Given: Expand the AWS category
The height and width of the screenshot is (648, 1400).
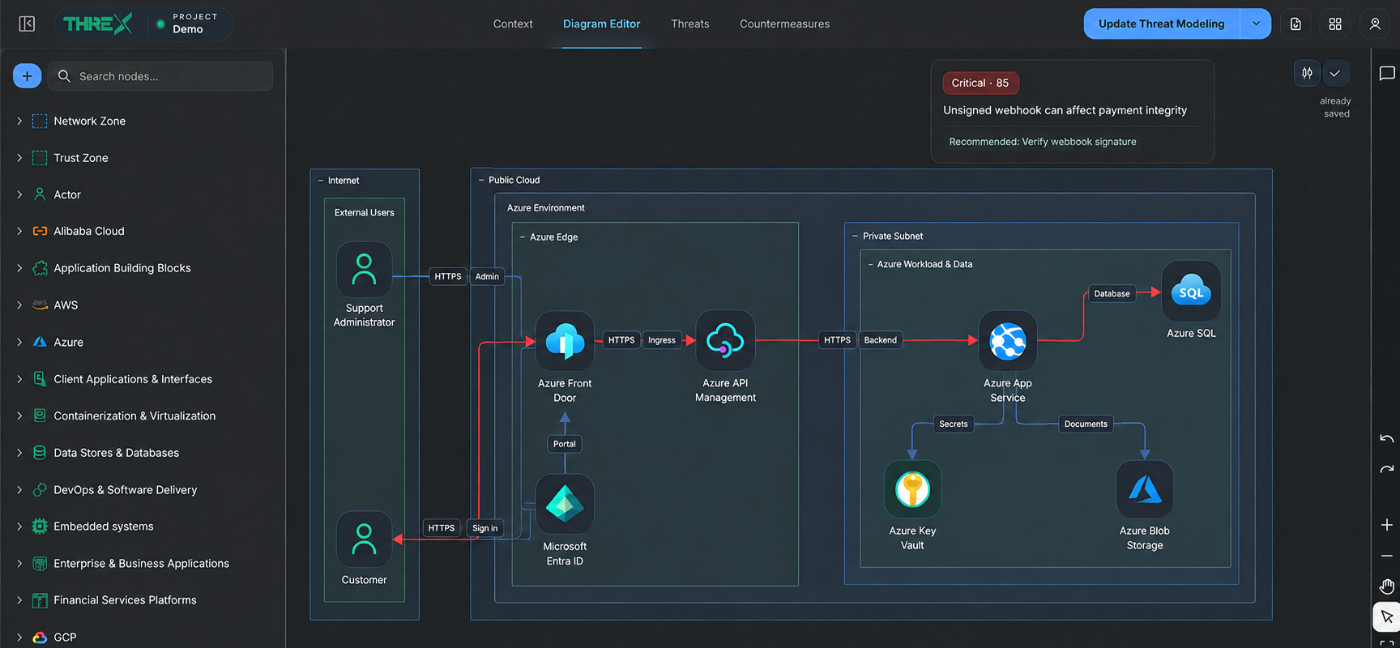Looking at the screenshot, I should click(x=19, y=305).
